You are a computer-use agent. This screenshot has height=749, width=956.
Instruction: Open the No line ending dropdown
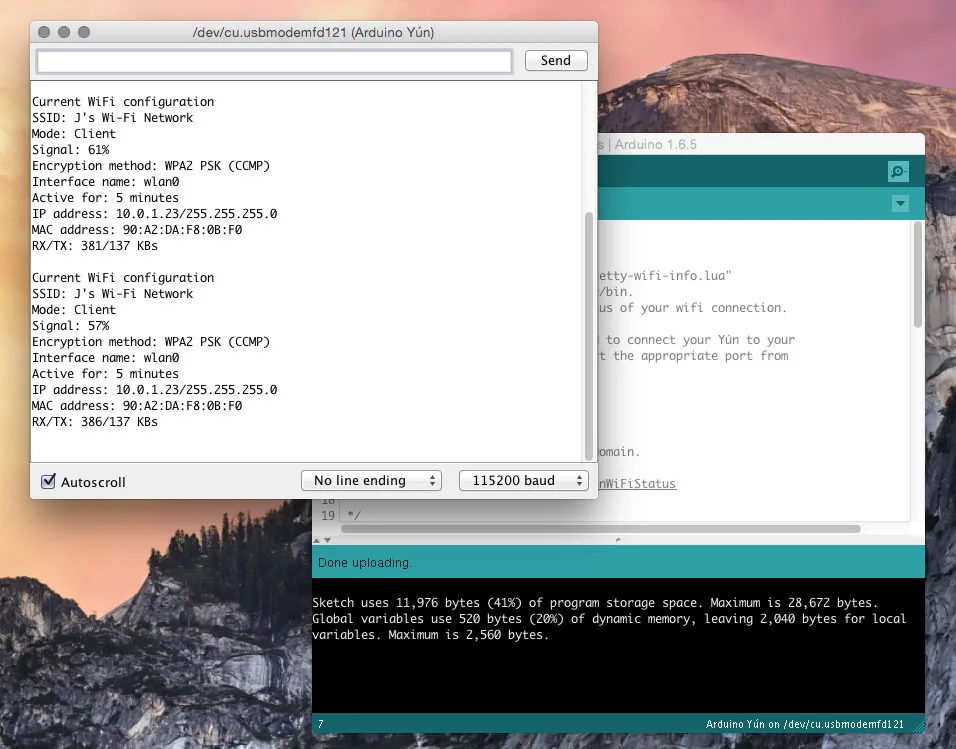(371, 480)
